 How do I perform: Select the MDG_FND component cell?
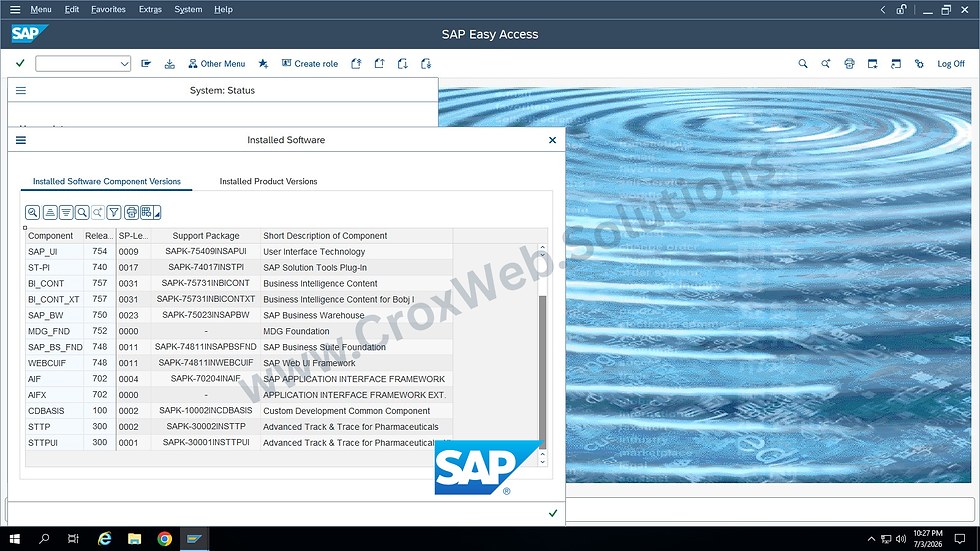(54, 331)
